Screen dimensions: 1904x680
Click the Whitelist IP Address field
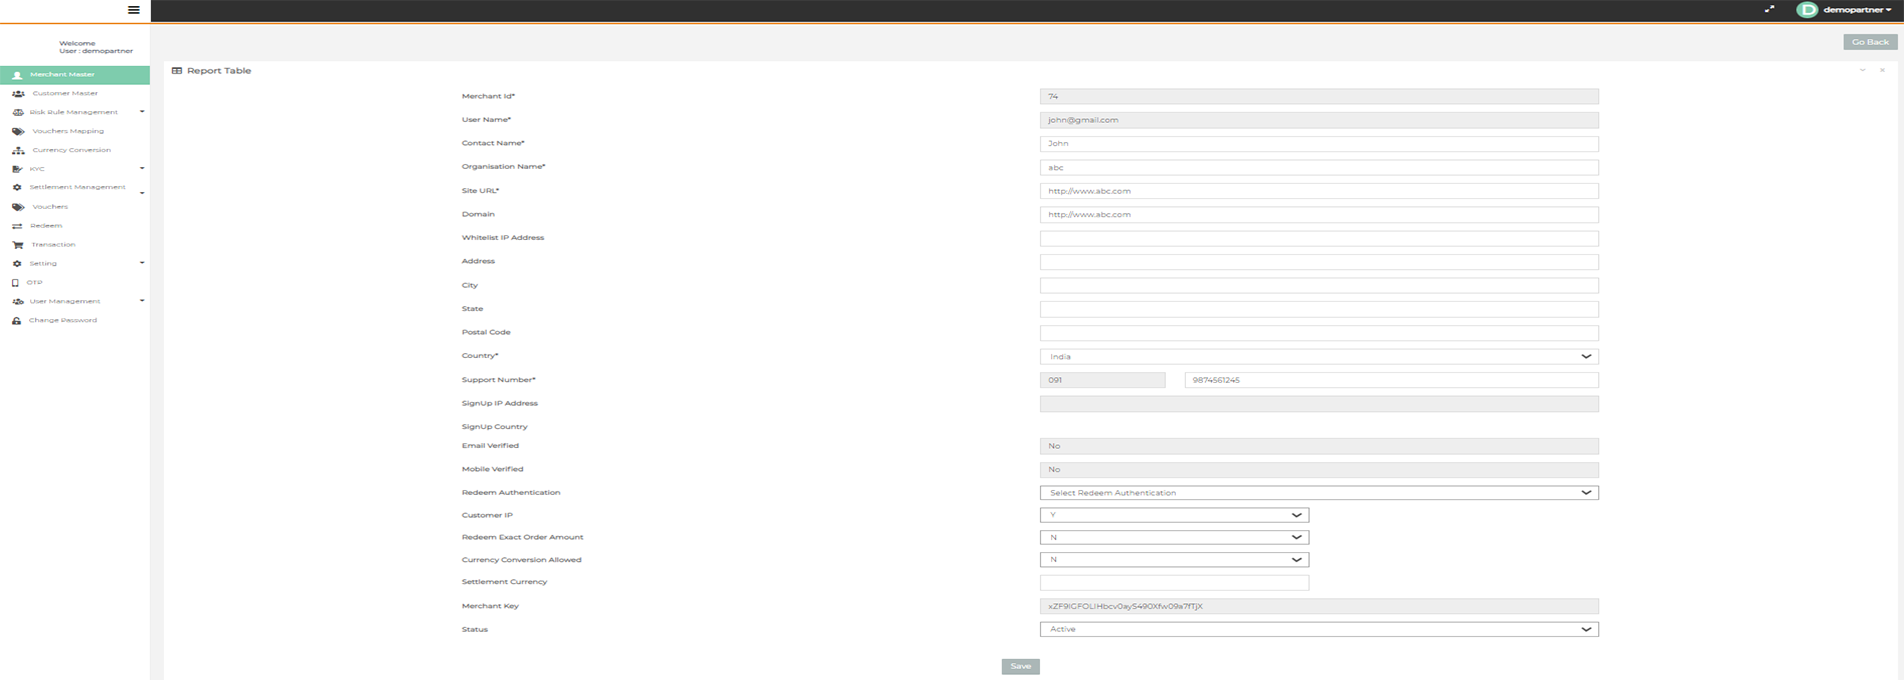[x=1318, y=239]
